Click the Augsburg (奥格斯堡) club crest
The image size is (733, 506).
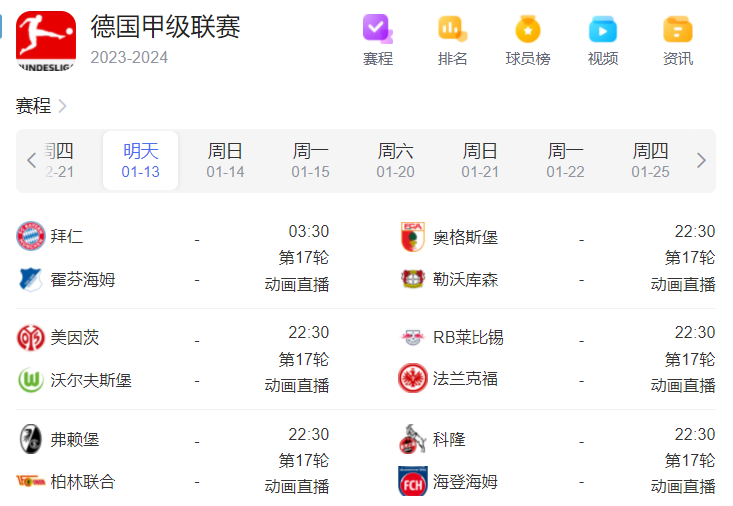click(x=413, y=237)
